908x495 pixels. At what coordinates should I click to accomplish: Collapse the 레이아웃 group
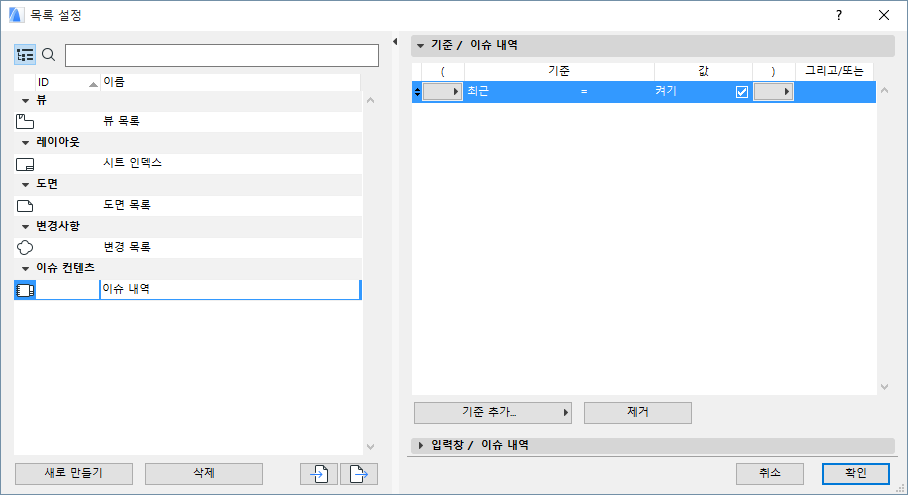pyautogui.click(x=25, y=142)
